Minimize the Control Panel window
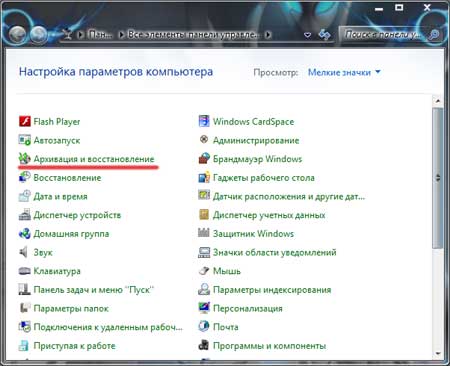The width and height of the screenshot is (450, 366). (x=379, y=8)
